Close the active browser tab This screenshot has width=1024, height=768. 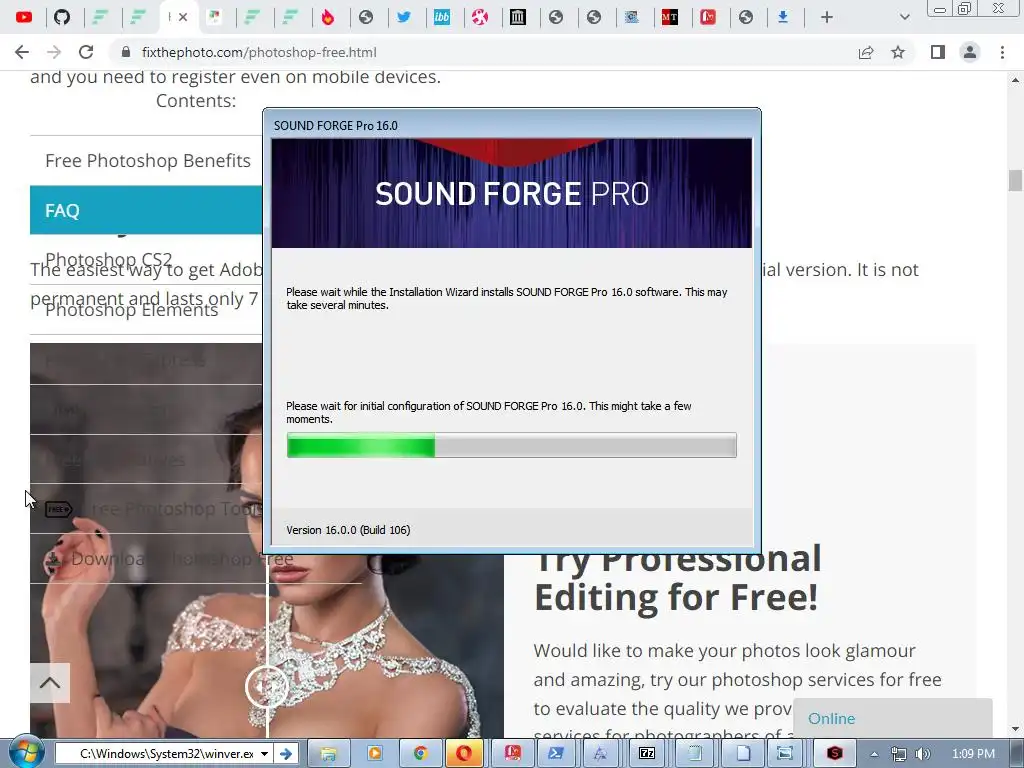(x=184, y=17)
